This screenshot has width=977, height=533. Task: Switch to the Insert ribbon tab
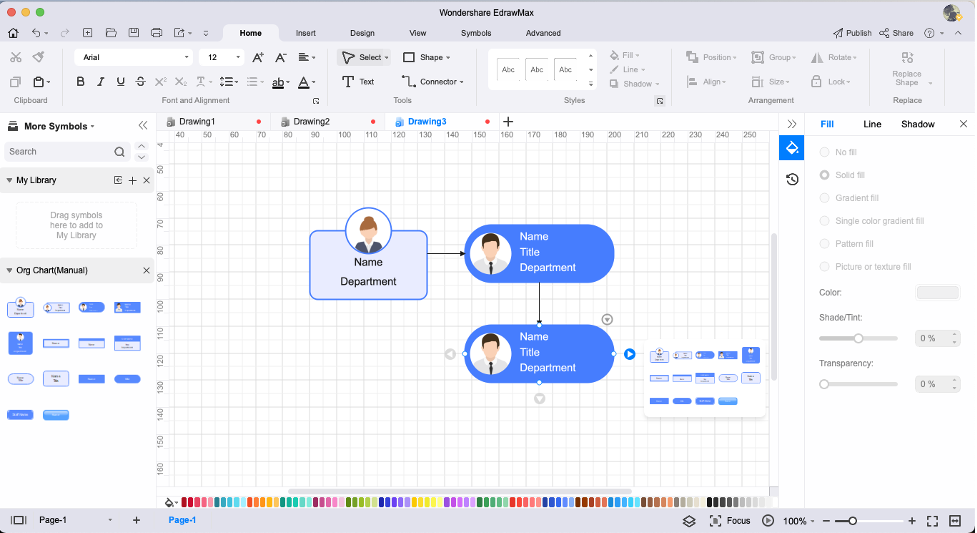click(x=305, y=33)
